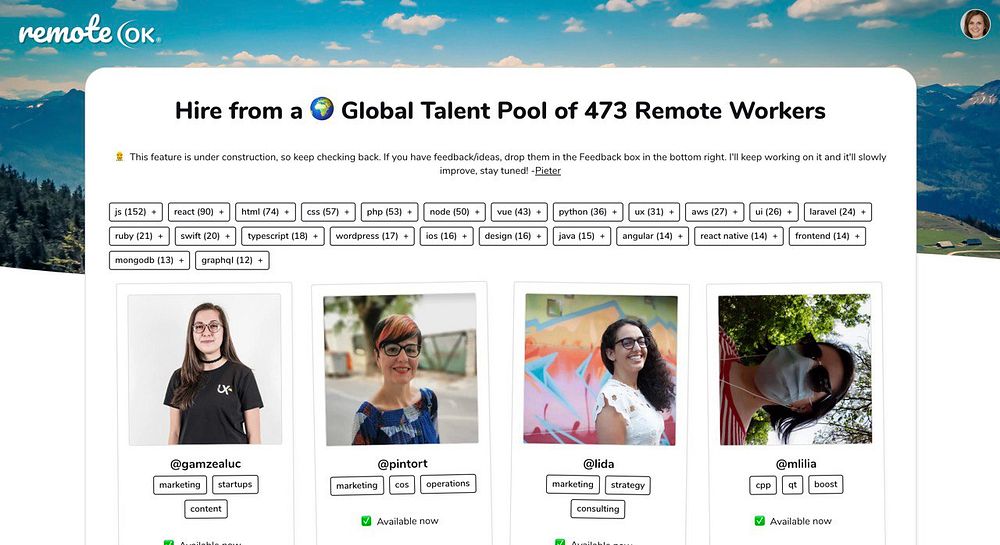The image size is (1000, 545).
Task: Open @lida profile photo
Action: tap(600, 369)
